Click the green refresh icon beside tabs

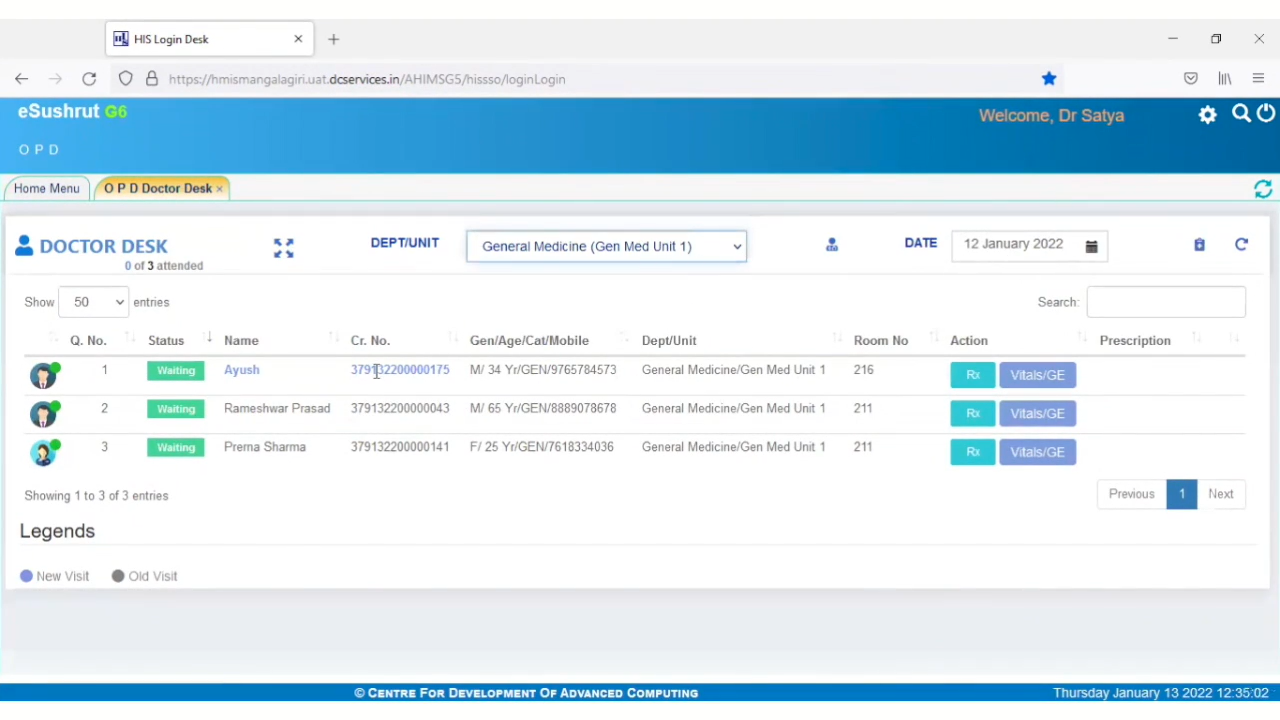[1263, 189]
